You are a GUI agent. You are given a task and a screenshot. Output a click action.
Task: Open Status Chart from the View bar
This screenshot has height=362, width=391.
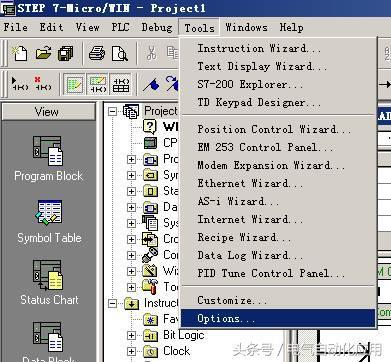(x=49, y=282)
